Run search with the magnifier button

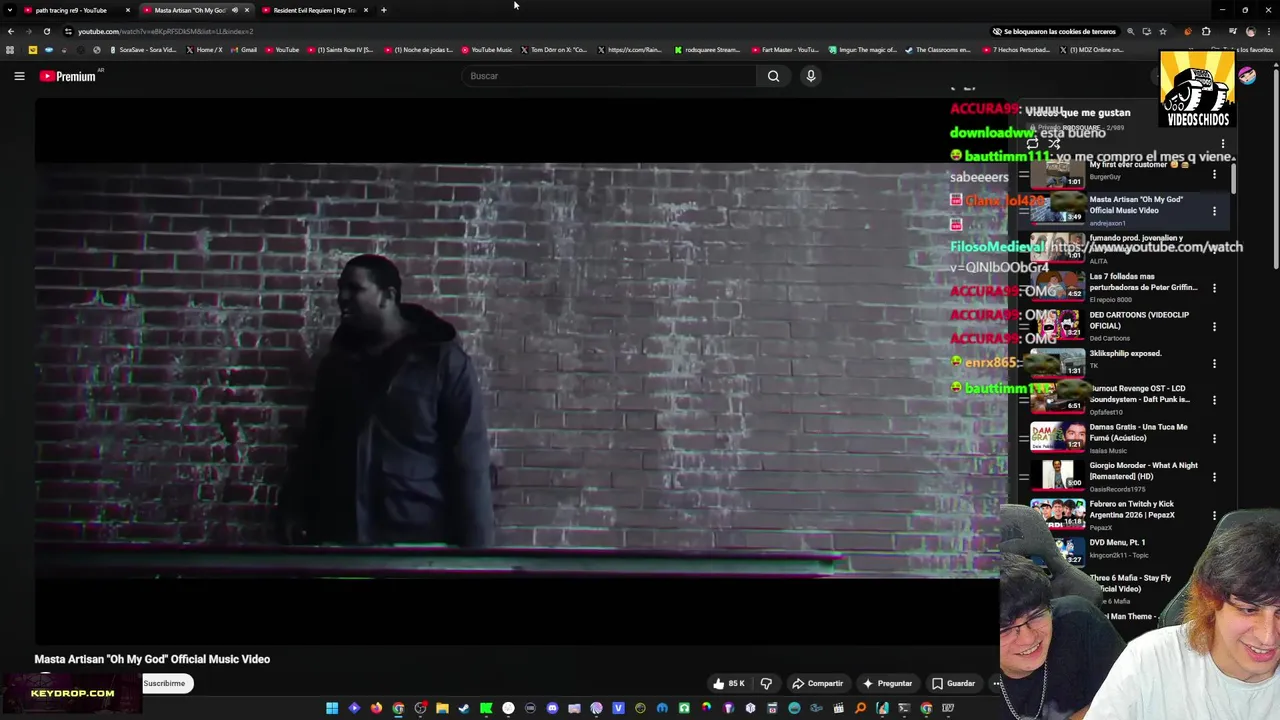click(773, 76)
